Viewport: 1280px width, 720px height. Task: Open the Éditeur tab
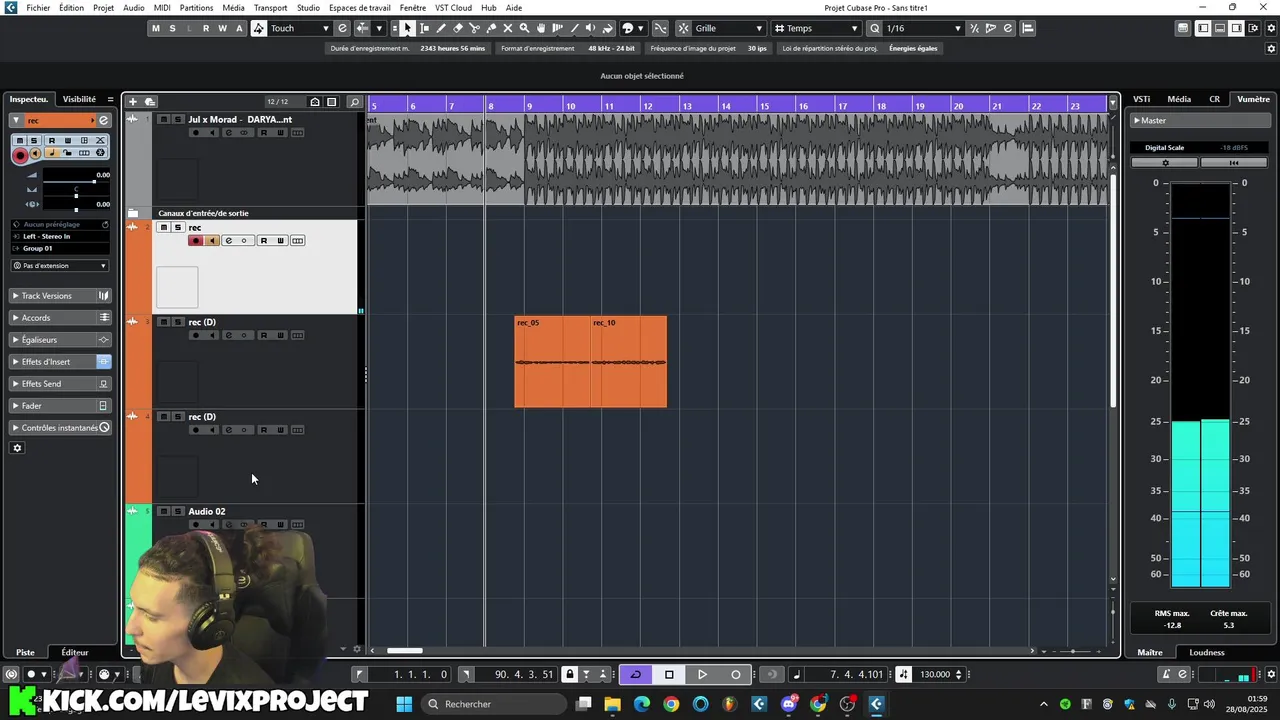pyautogui.click(x=74, y=652)
